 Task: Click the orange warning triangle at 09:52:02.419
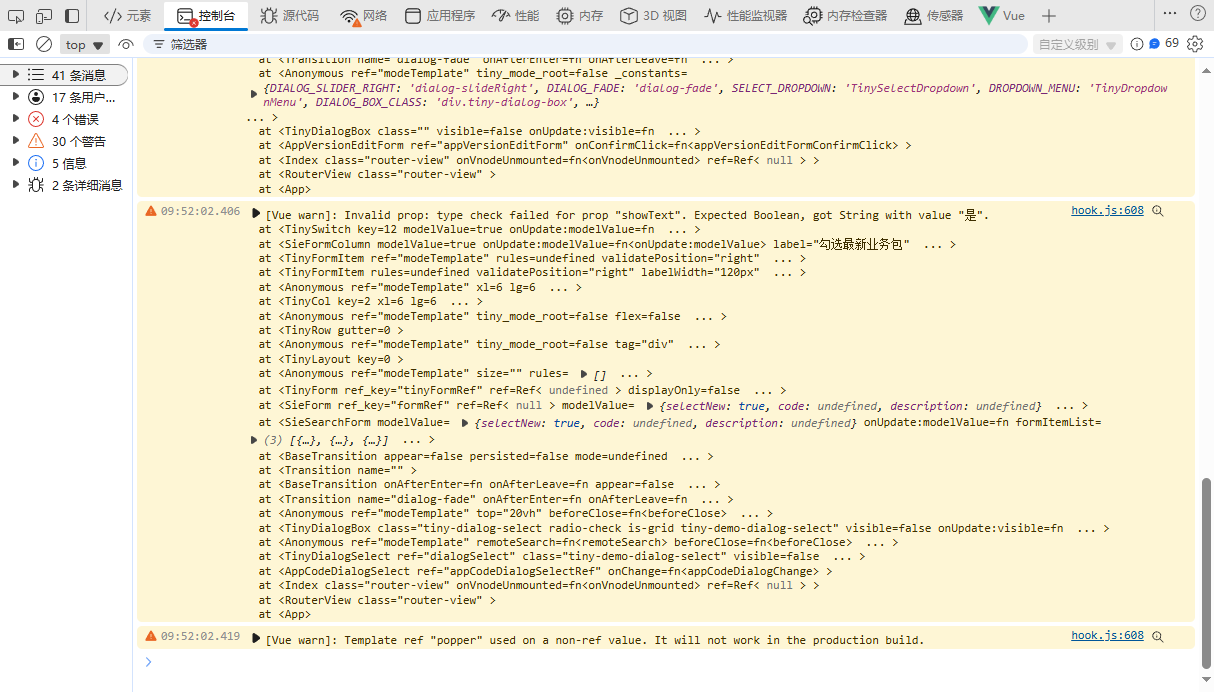point(151,636)
